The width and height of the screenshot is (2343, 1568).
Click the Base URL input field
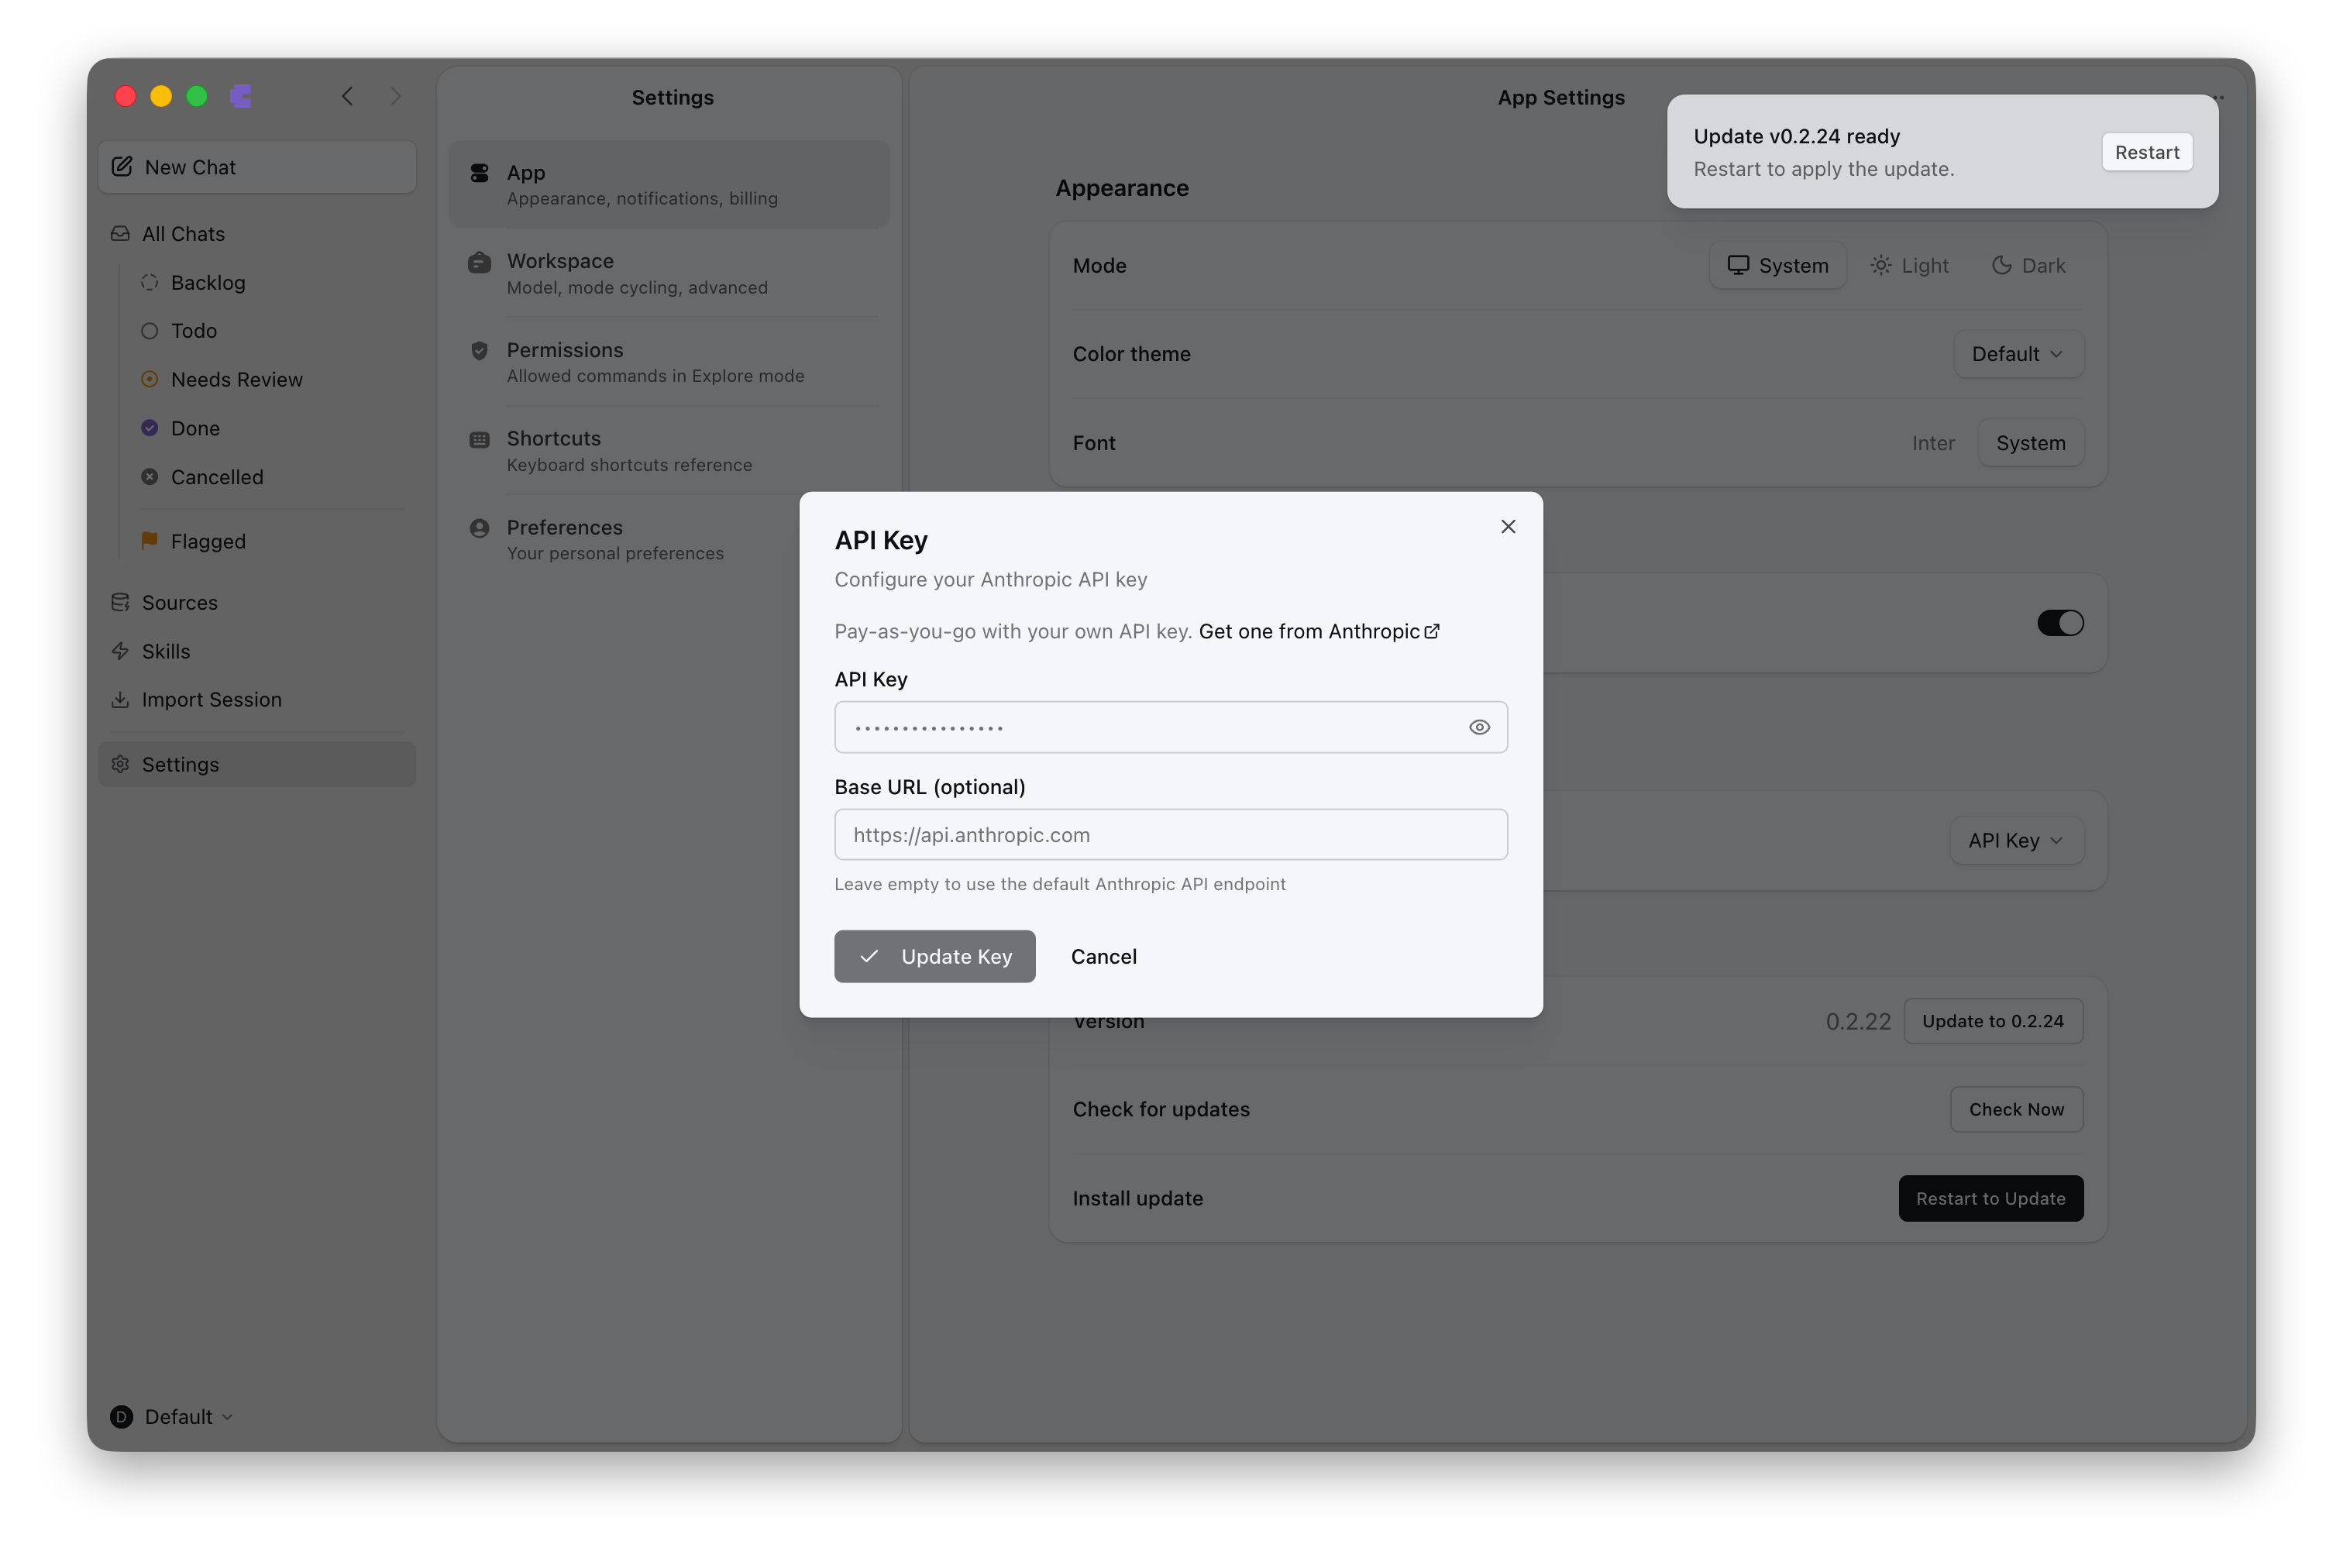tap(1170, 835)
